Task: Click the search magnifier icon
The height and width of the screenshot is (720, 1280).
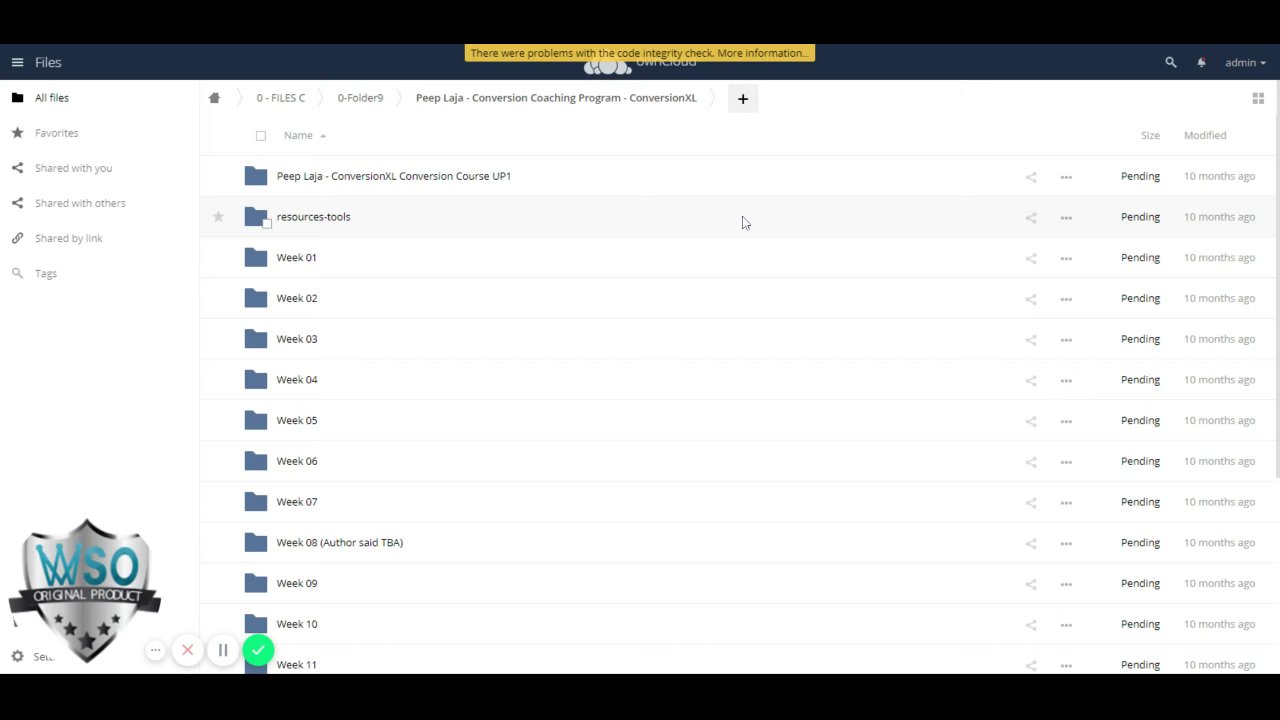Action: 1171,62
